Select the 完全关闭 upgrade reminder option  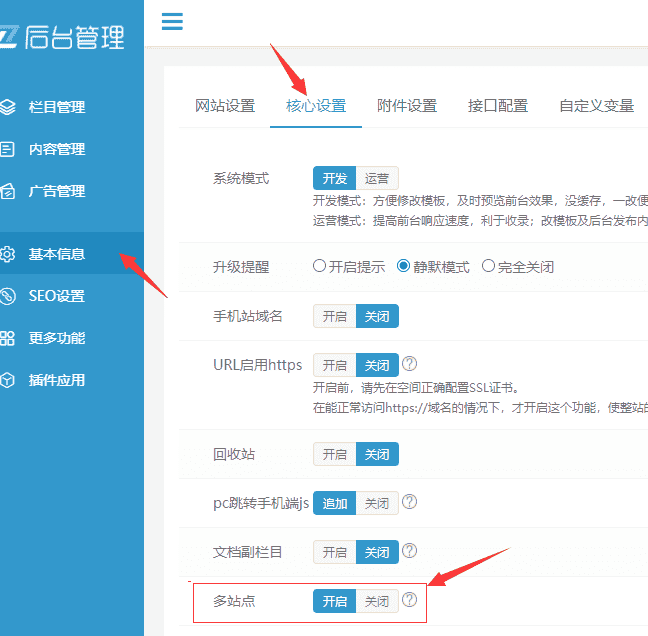[488, 266]
